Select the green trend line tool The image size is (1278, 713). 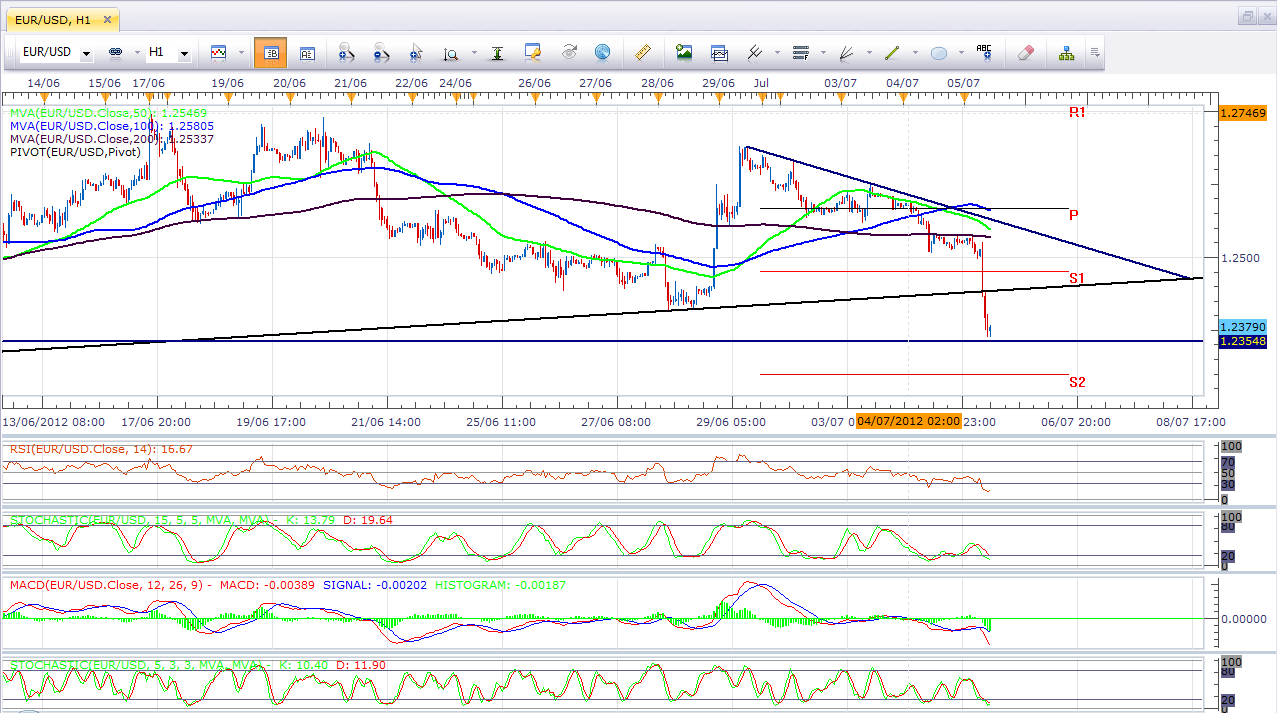(x=892, y=52)
